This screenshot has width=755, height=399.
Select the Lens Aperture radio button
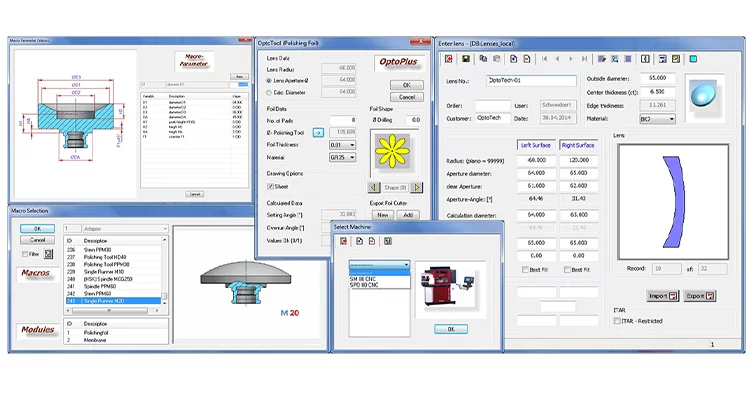pos(269,81)
